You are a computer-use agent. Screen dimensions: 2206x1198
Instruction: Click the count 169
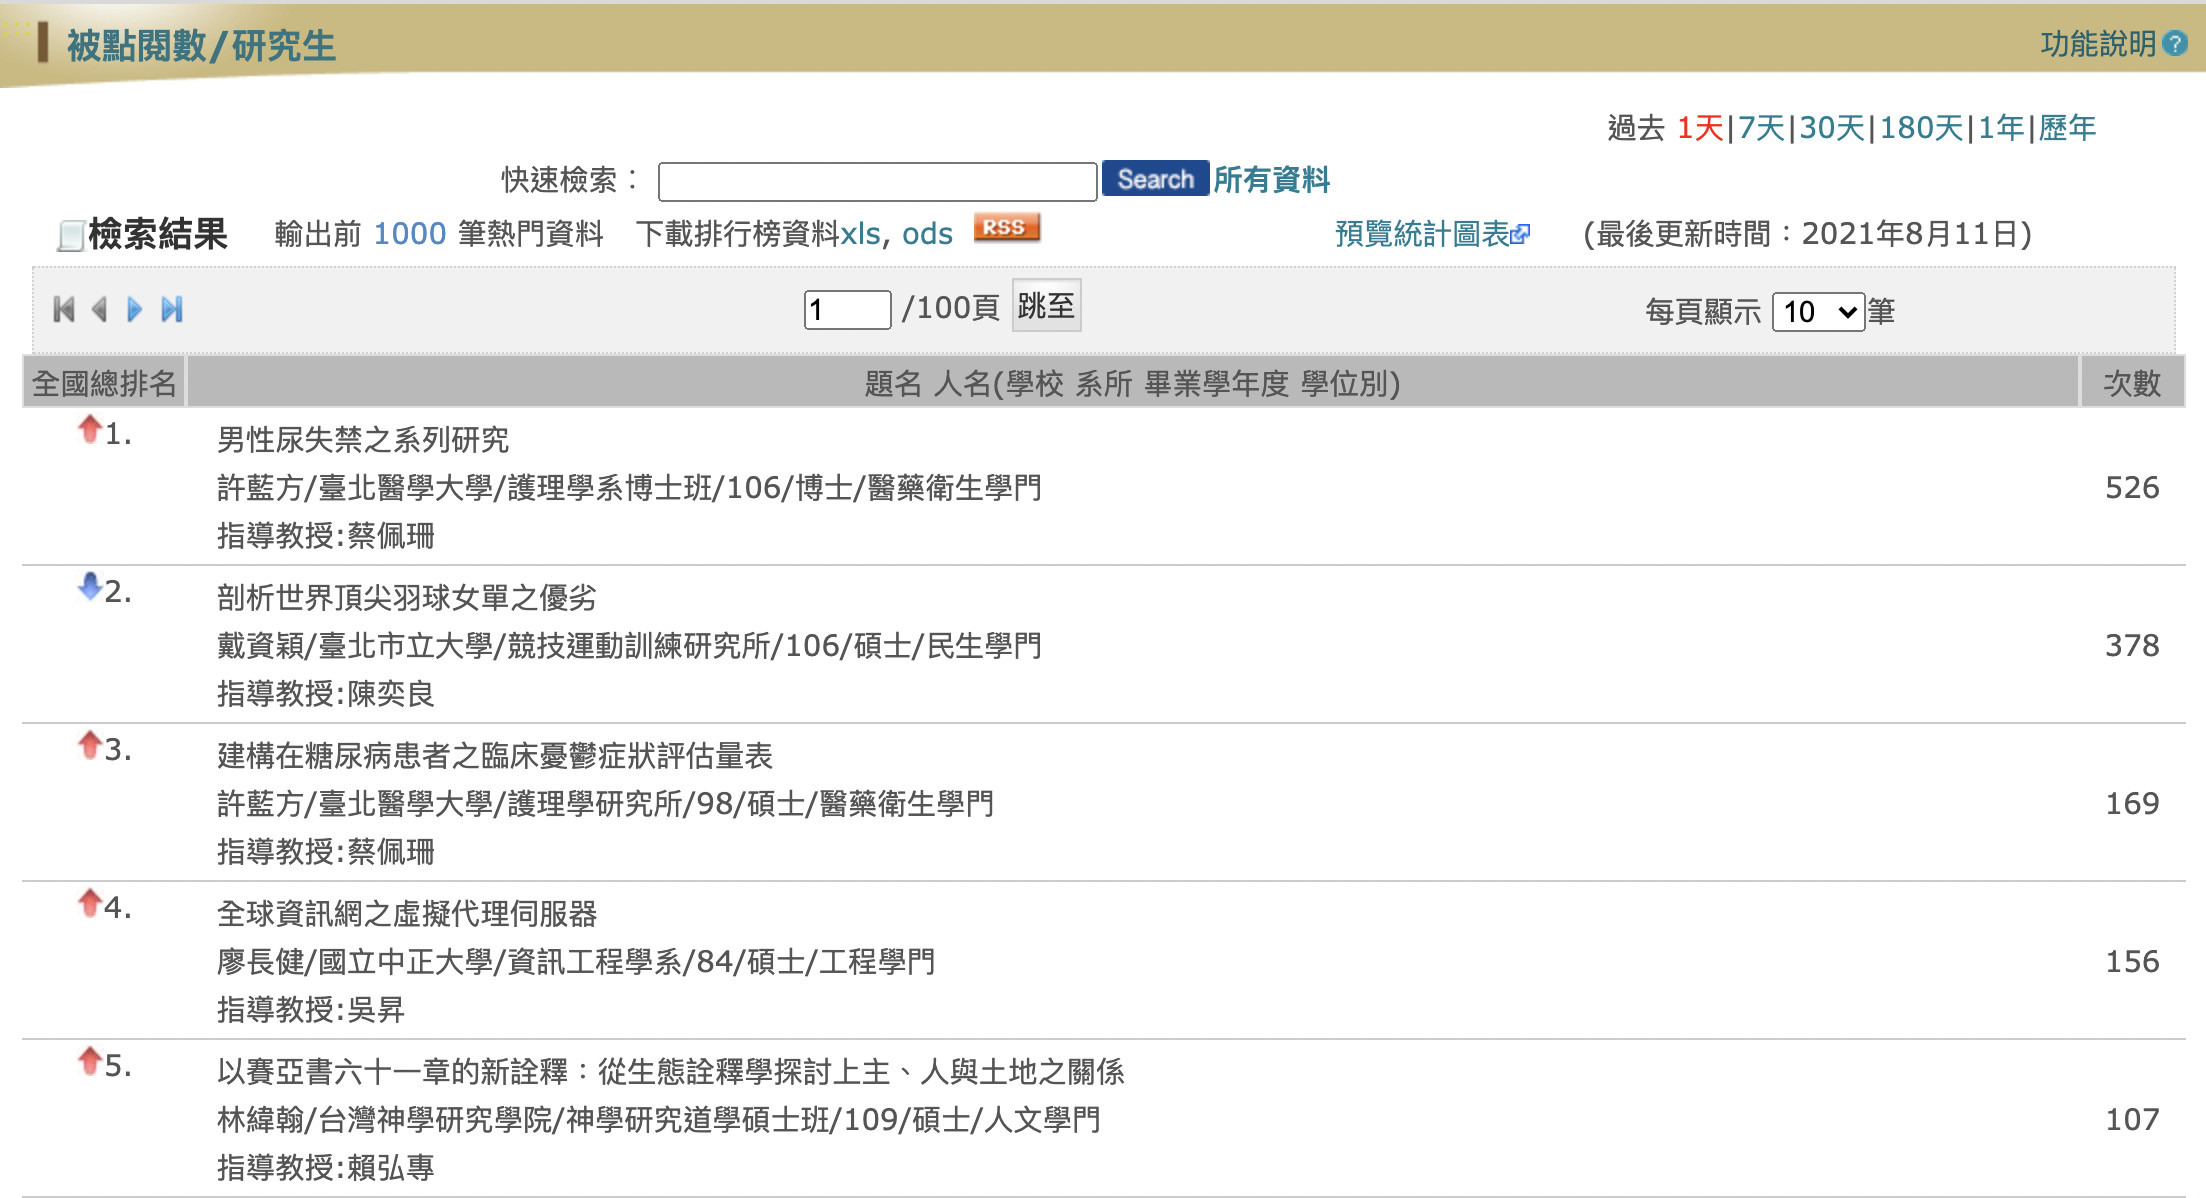pyautogui.click(x=2132, y=804)
